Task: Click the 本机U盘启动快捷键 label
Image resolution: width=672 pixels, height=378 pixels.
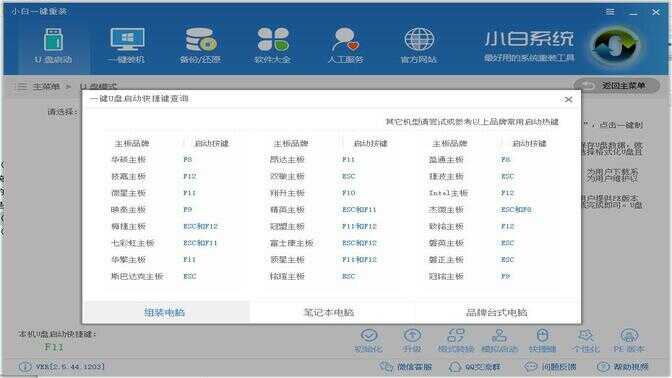Action: (x=57, y=334)
